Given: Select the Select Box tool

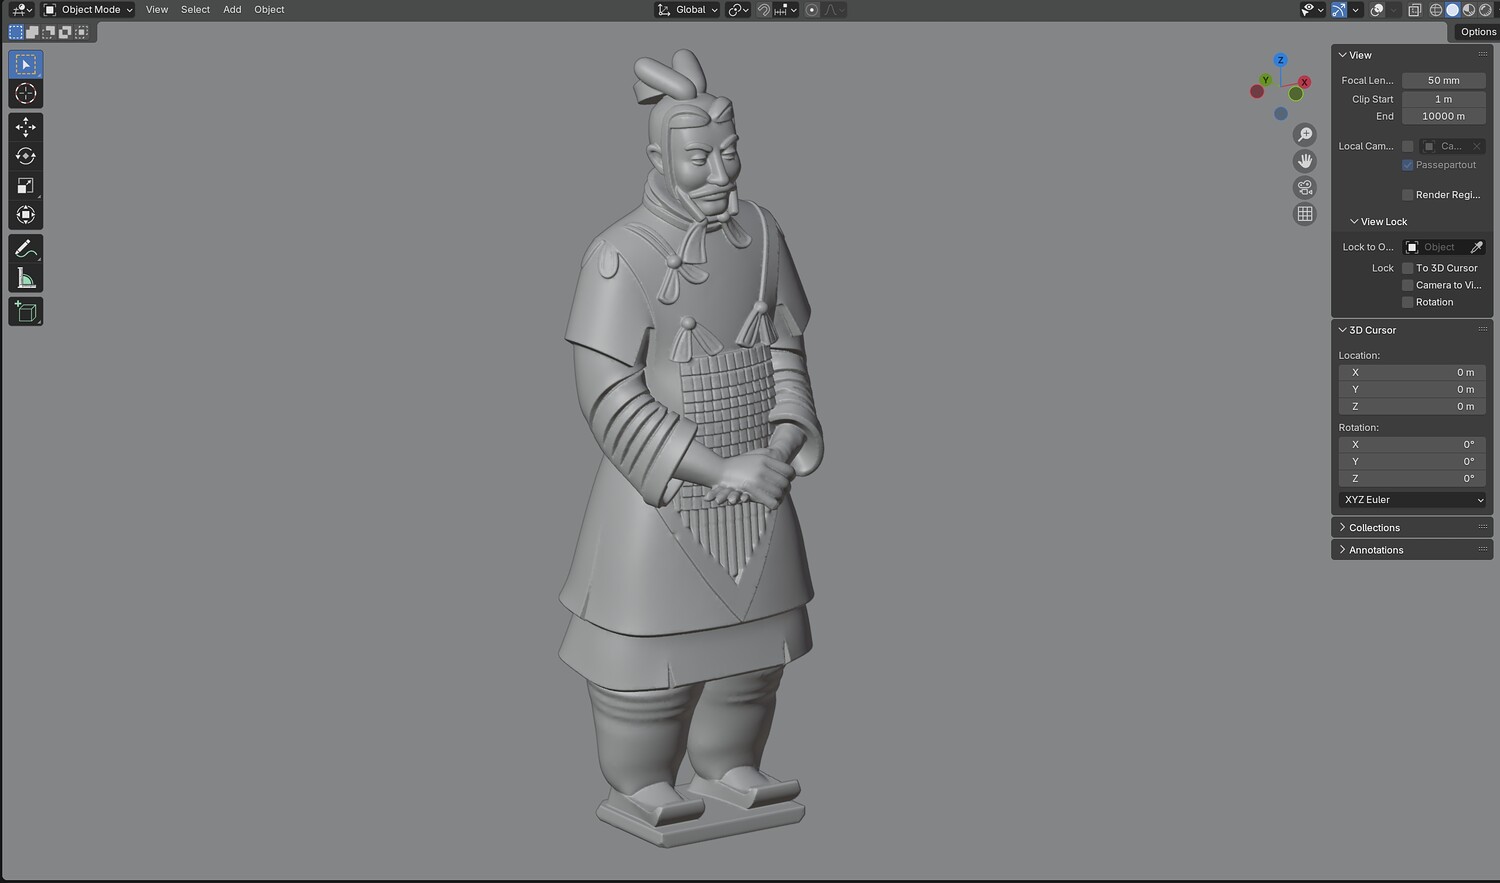Looking at the screenshot, I should click(x=26, y=65).
